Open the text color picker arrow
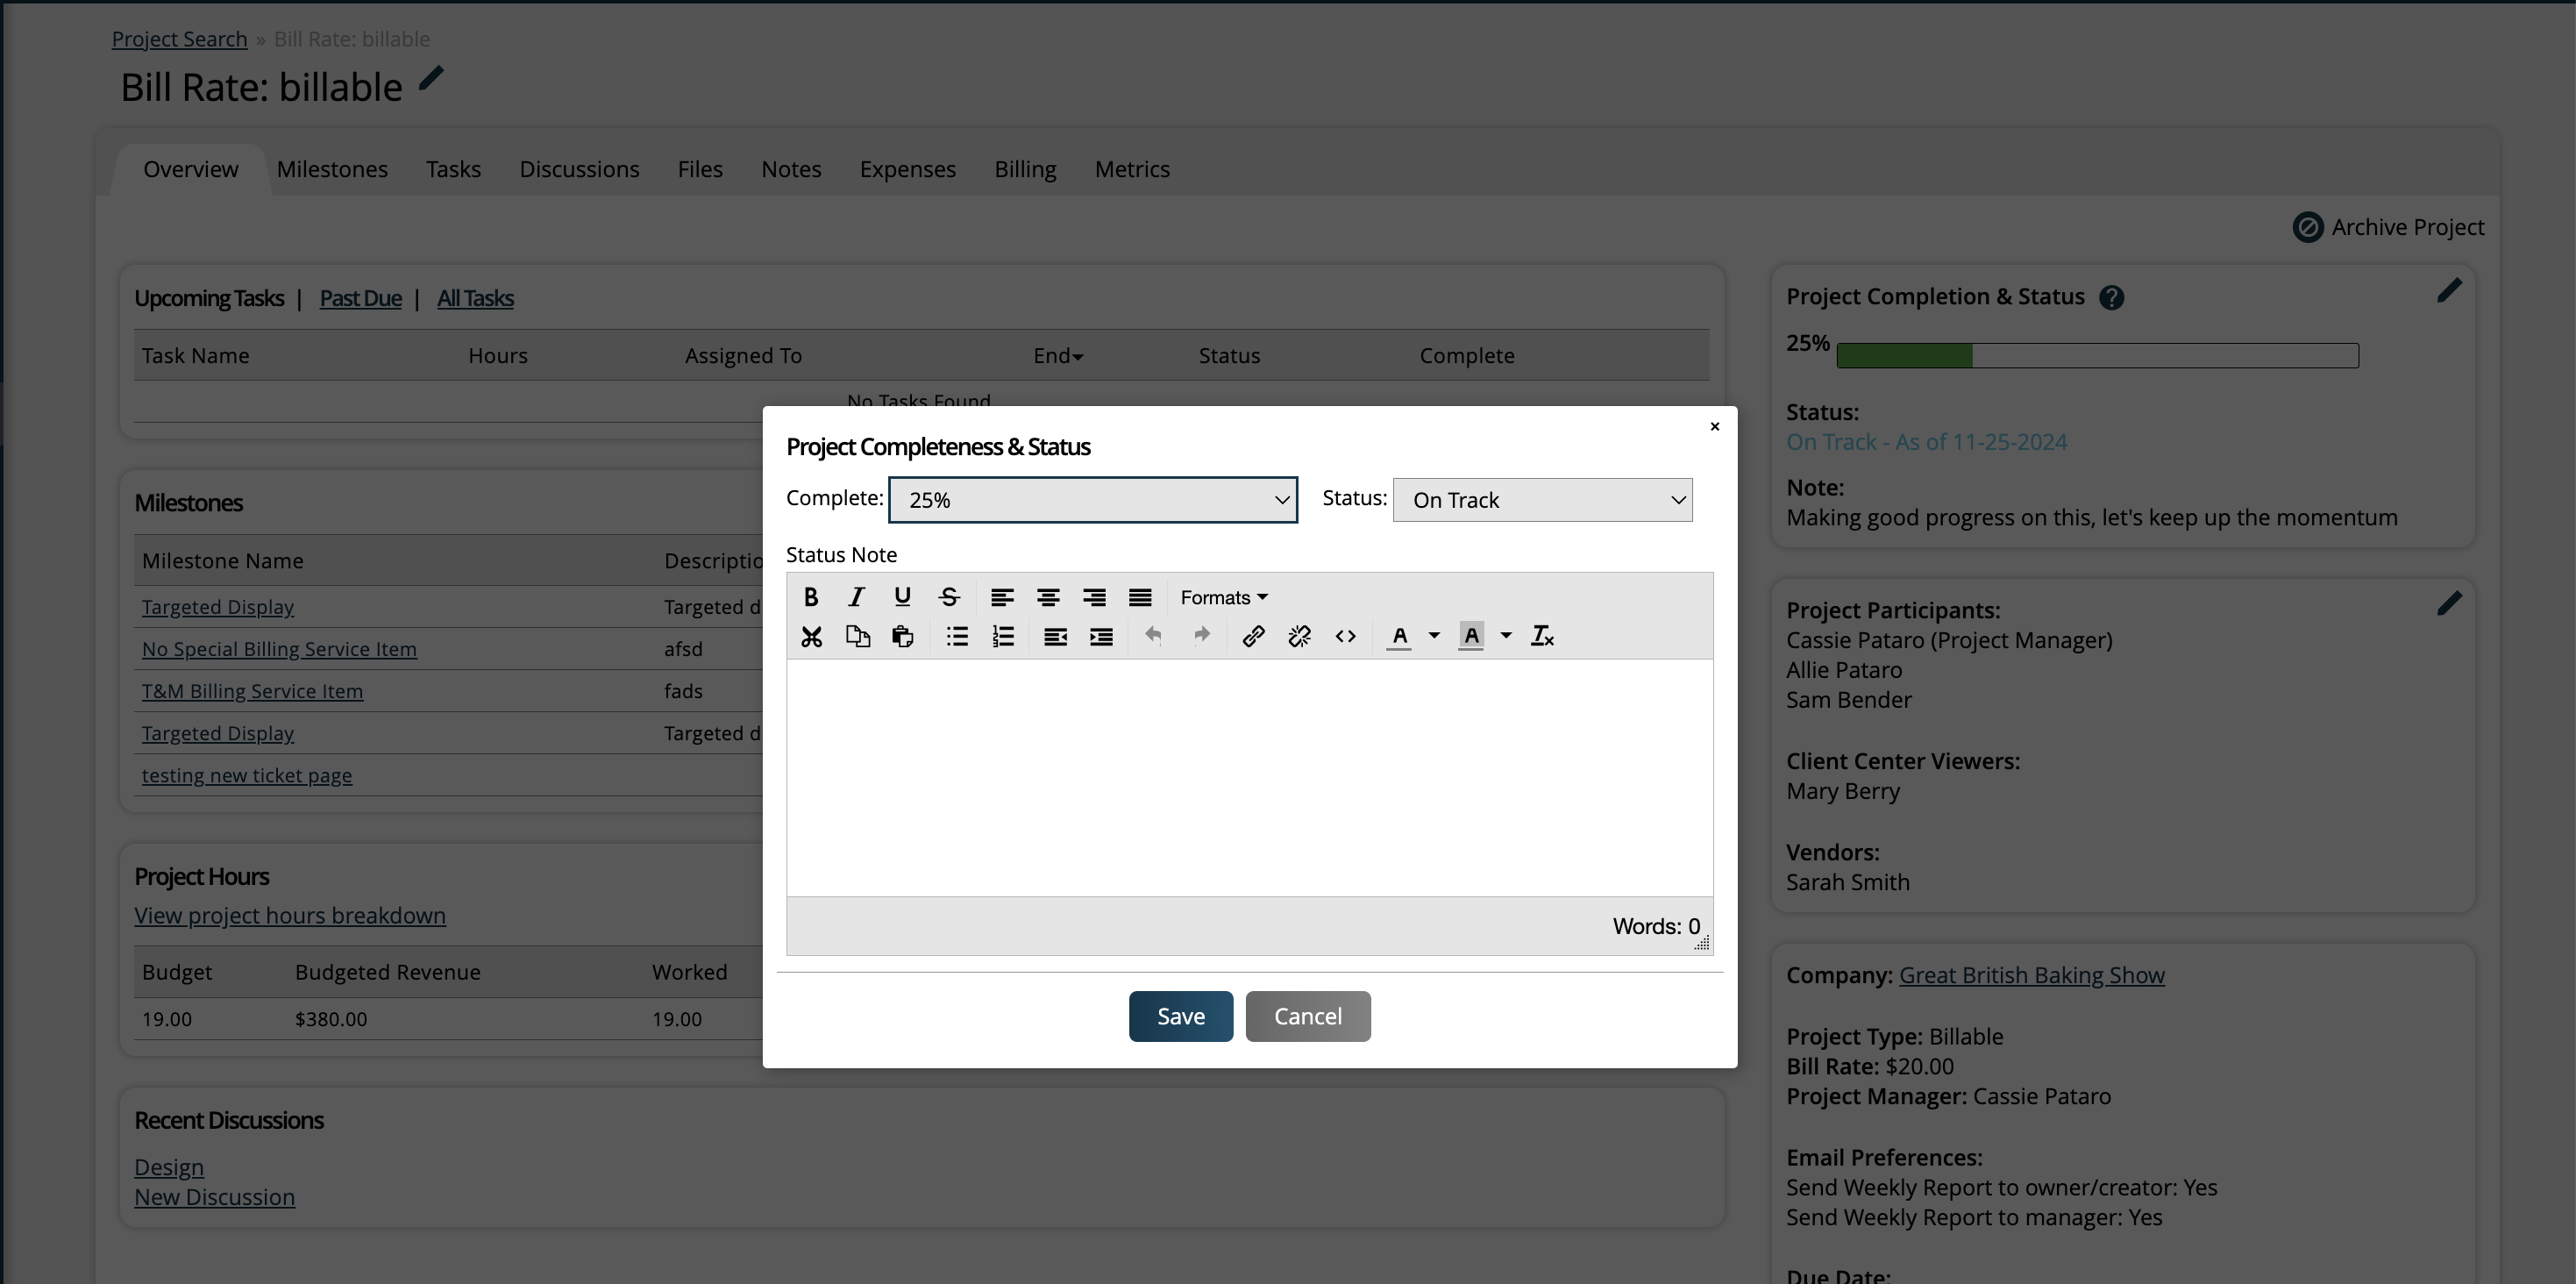Image resolution: width=2576 pixels, height=1284 pixels. [x=1434, y=636]
